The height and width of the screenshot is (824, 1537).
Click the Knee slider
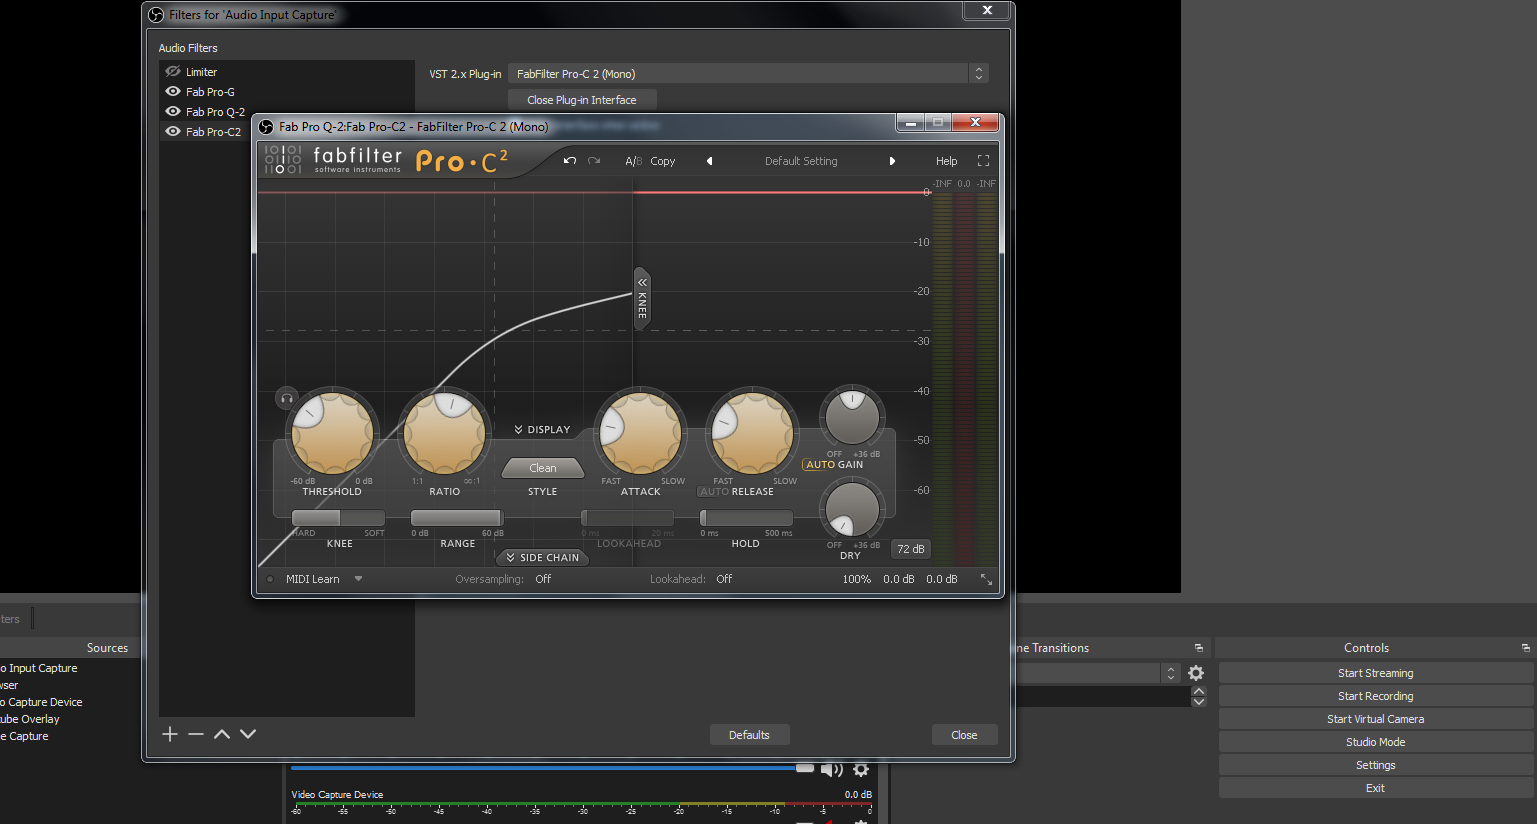[338, 518]
